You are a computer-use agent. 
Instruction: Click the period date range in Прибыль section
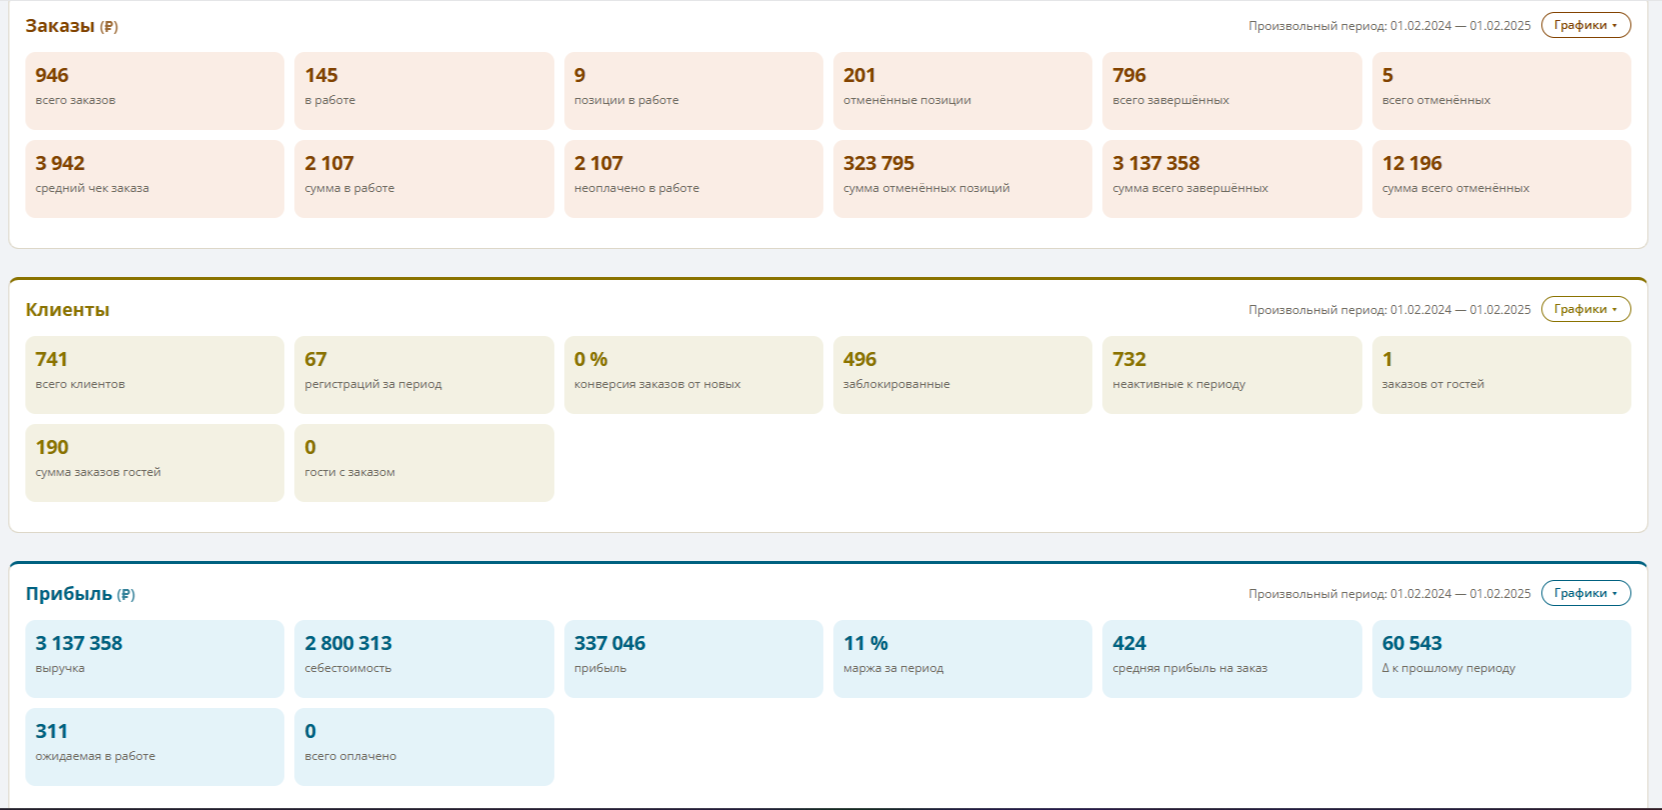coord(1389,594)
